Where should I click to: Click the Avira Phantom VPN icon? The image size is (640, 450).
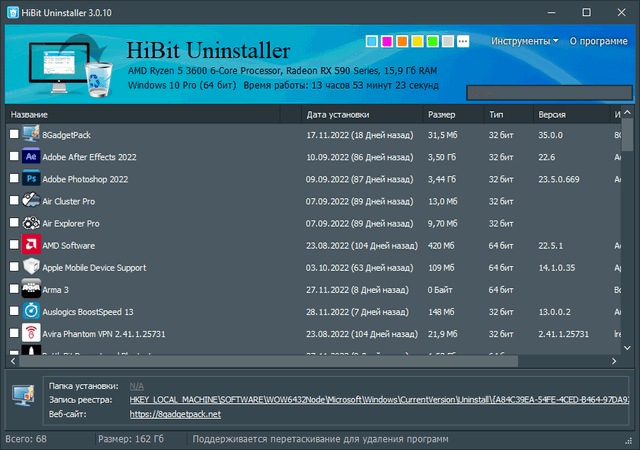(x=31, y=333)
